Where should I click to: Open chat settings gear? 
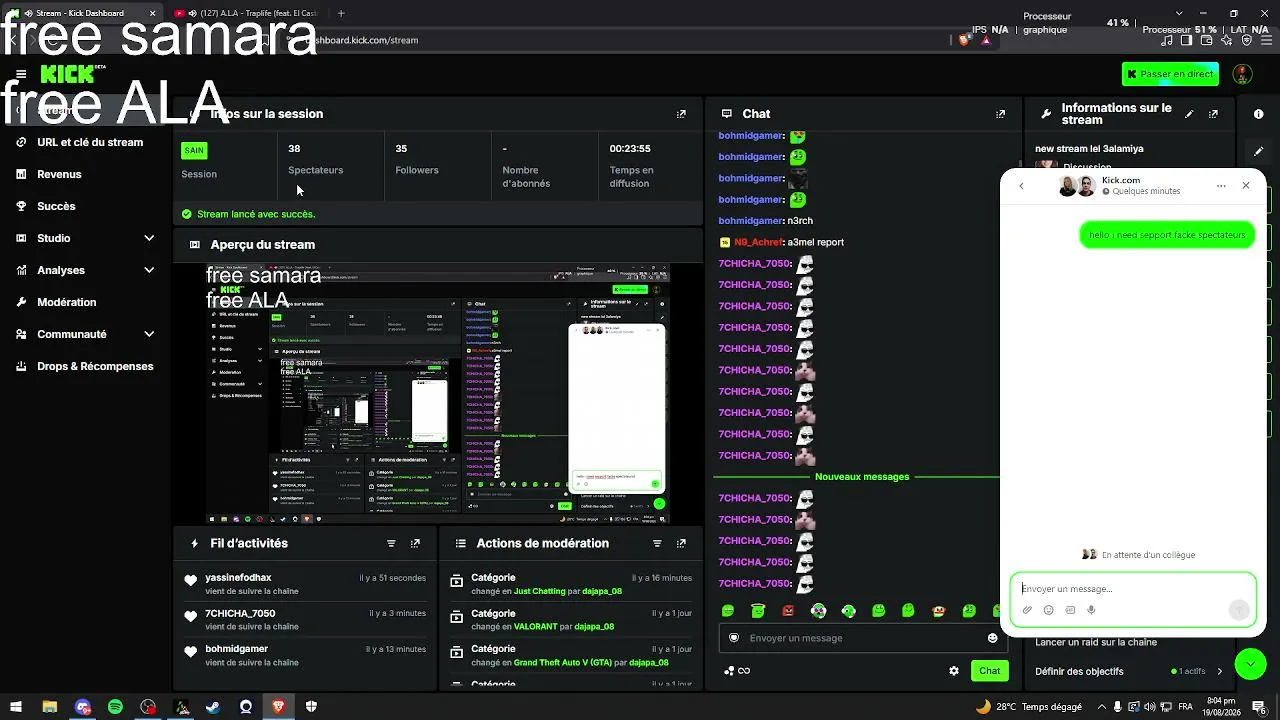click(954, 671)
